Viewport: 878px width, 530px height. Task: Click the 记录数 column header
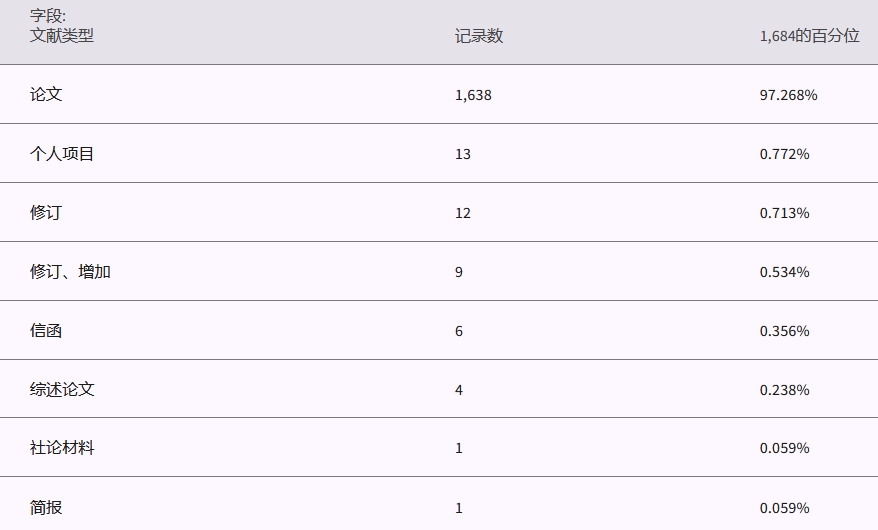[x=479, y=36]
